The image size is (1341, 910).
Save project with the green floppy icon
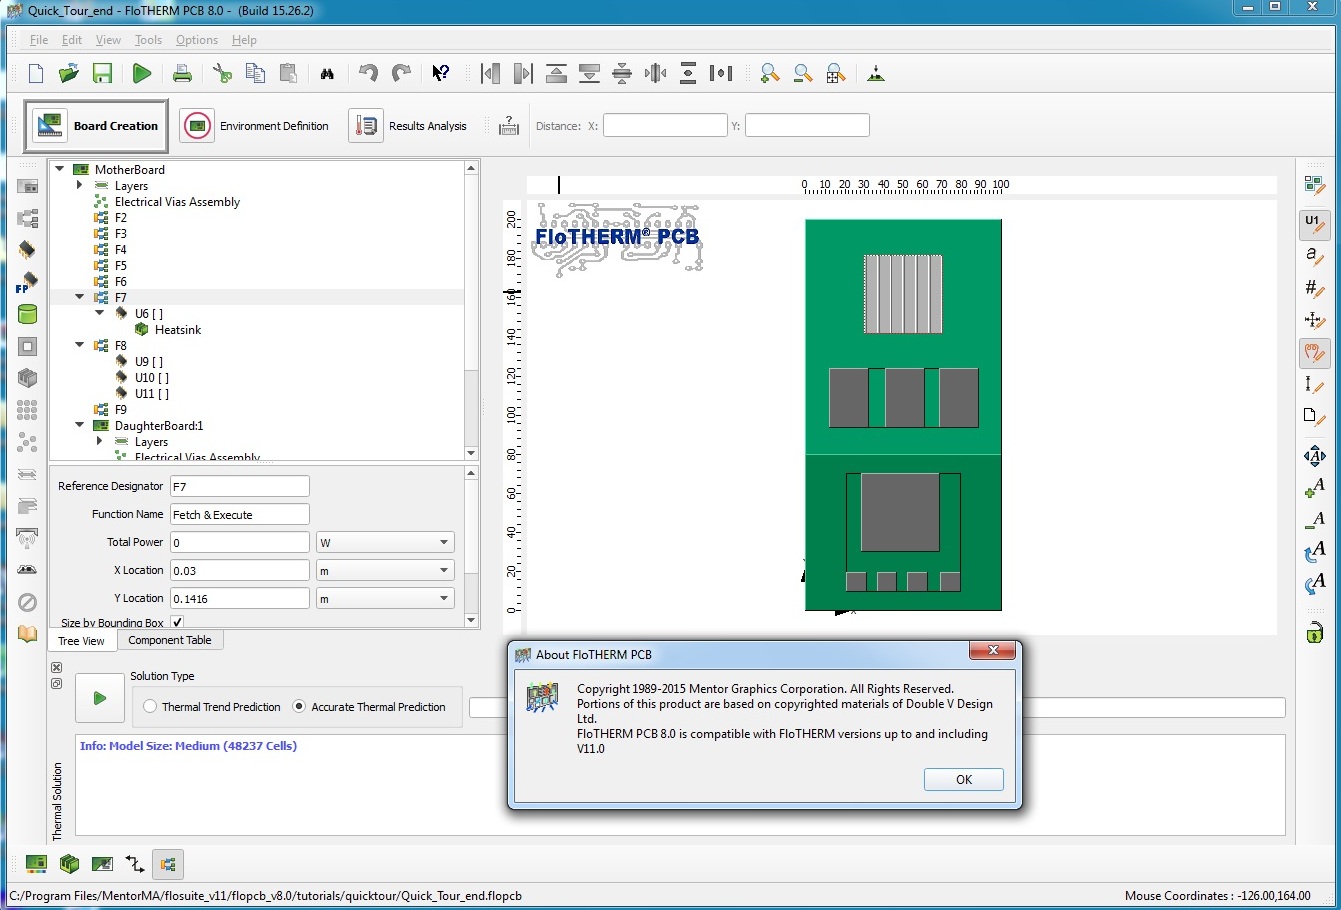pyautogui.click(x=102, y=73)
